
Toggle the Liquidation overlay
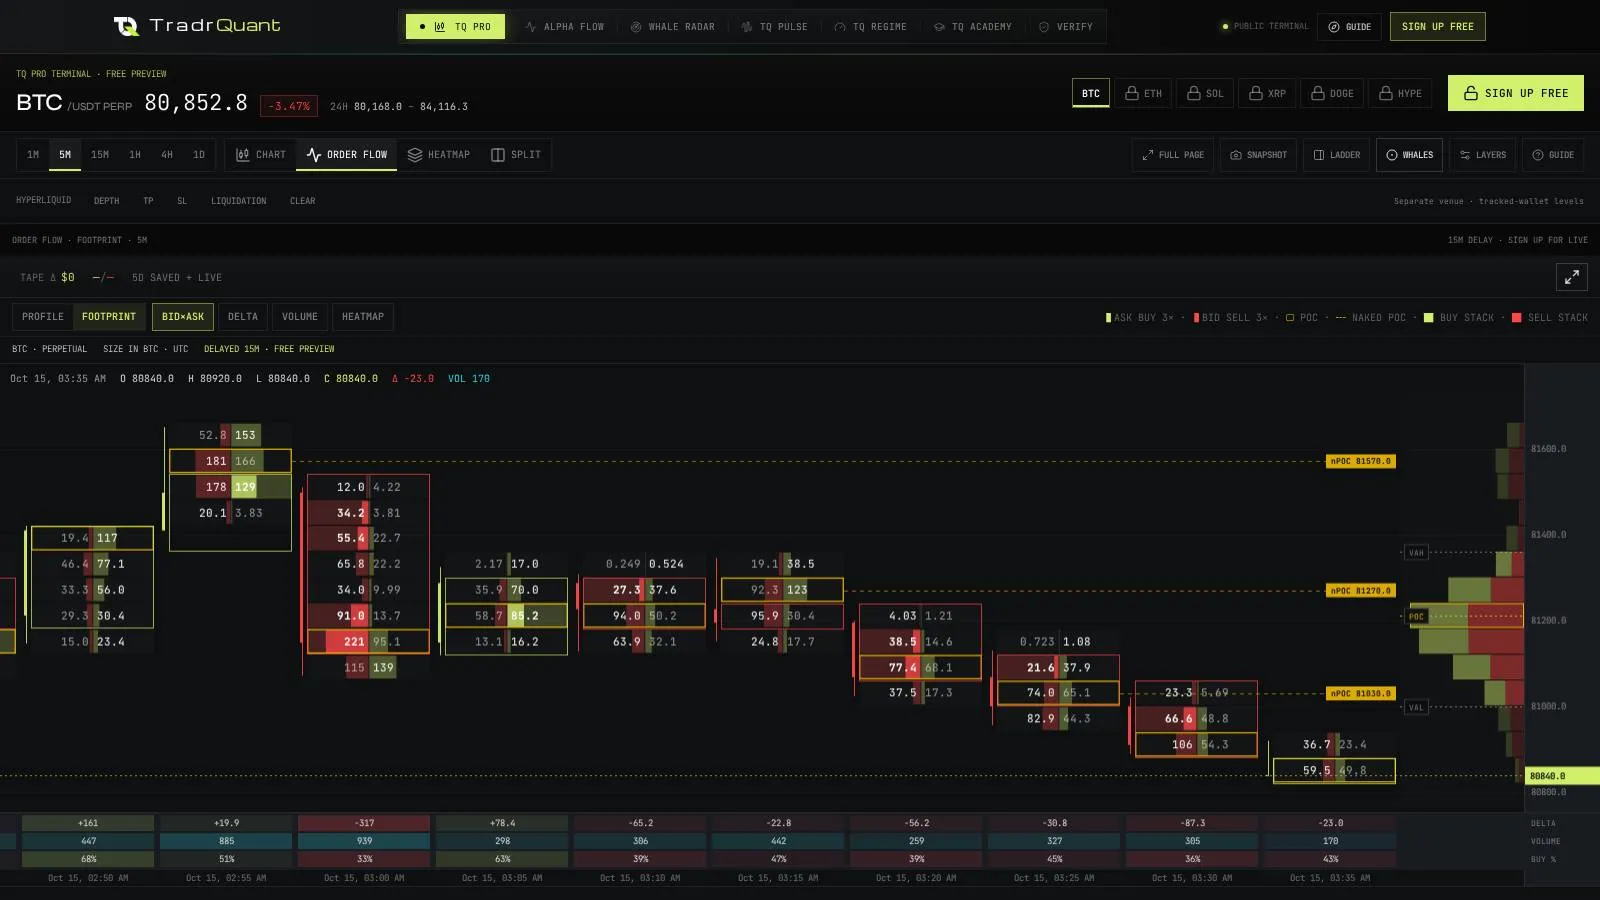tap(238, 201)
